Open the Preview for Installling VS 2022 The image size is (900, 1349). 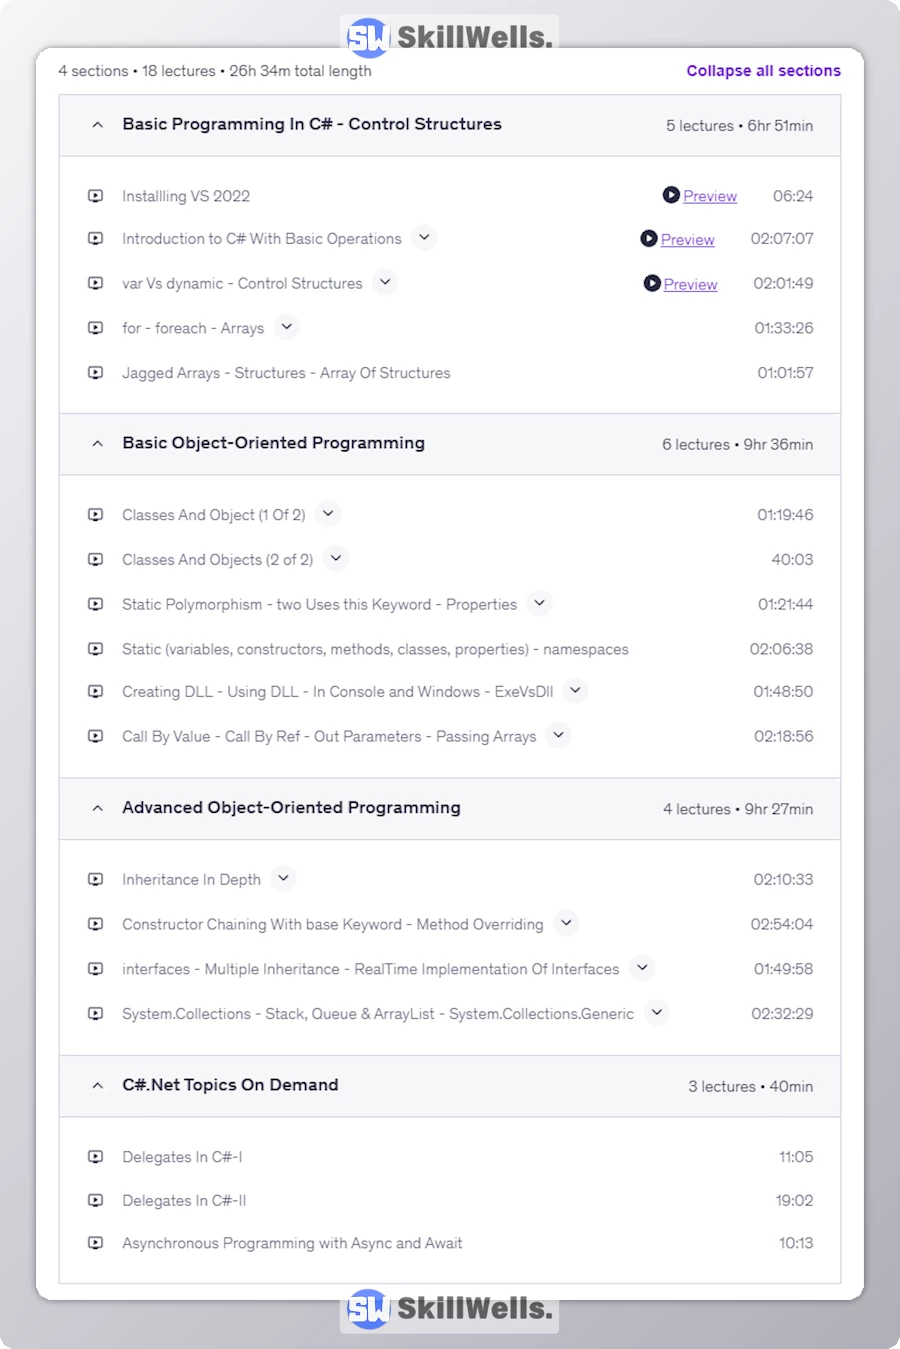click(708, 195)
